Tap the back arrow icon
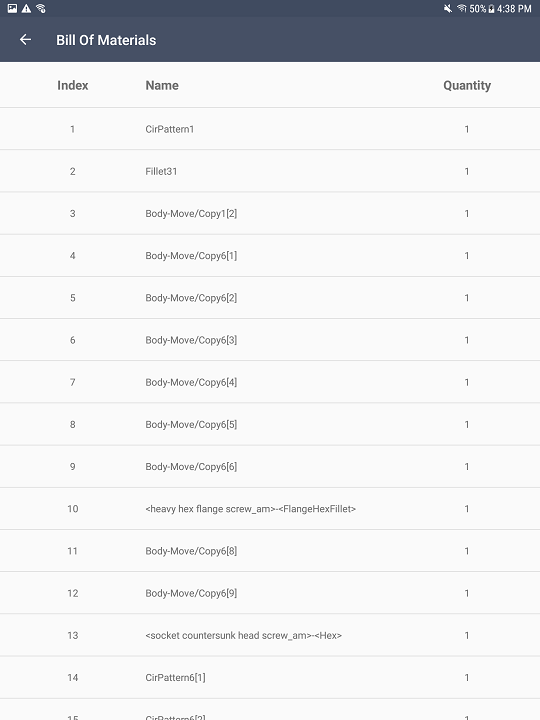 (25, 40)
